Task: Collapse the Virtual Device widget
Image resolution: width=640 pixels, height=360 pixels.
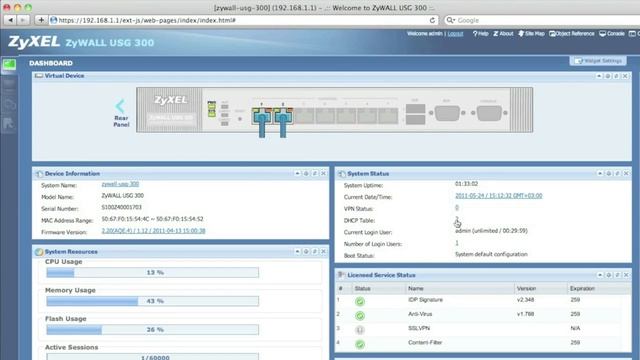Action: tap(599, 76)
